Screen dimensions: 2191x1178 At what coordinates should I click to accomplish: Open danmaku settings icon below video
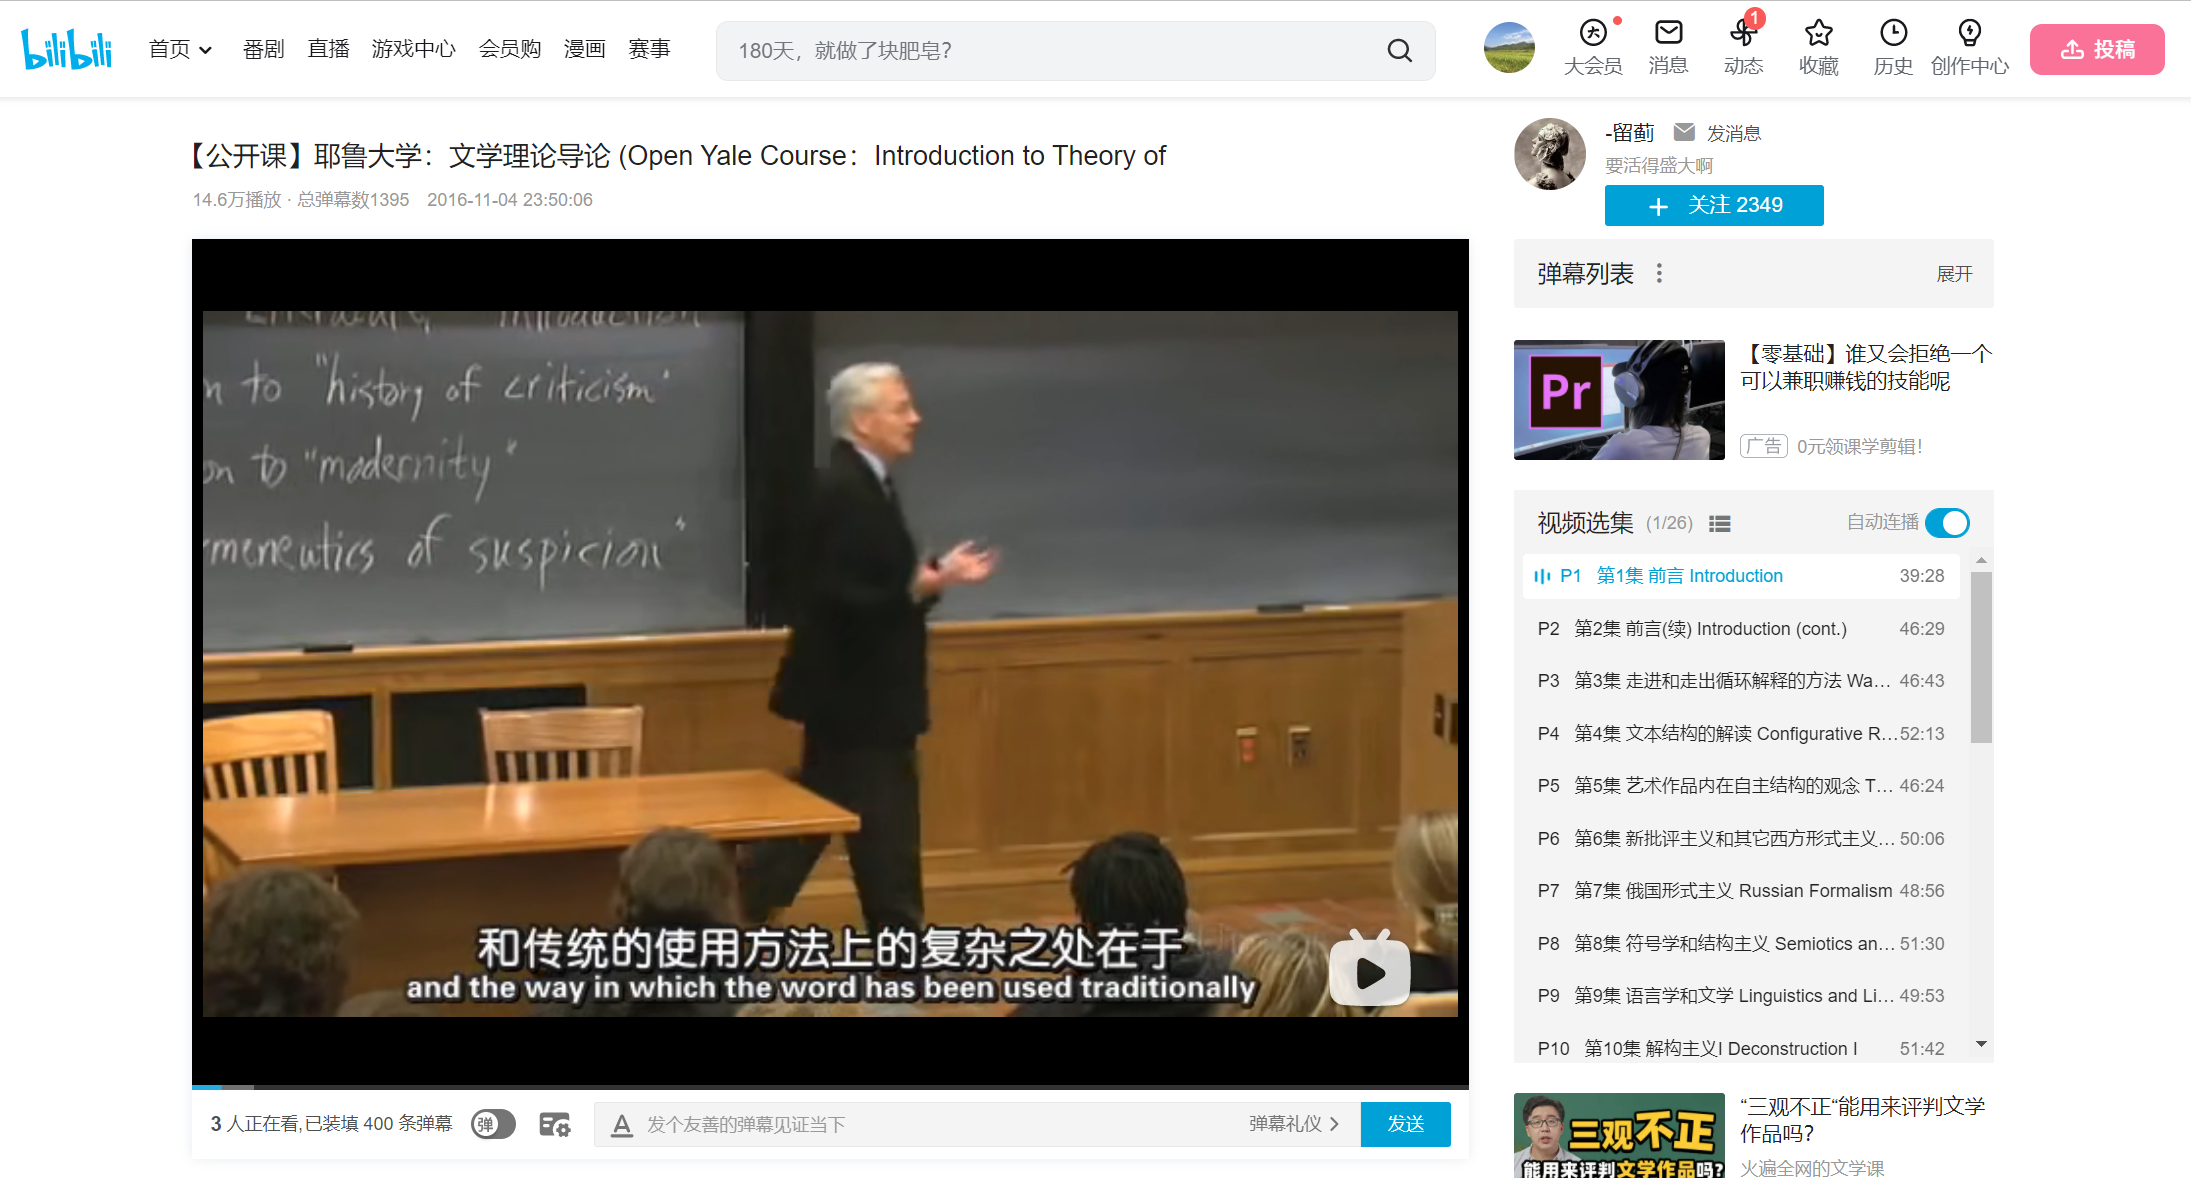click(x=554, y=1125)
